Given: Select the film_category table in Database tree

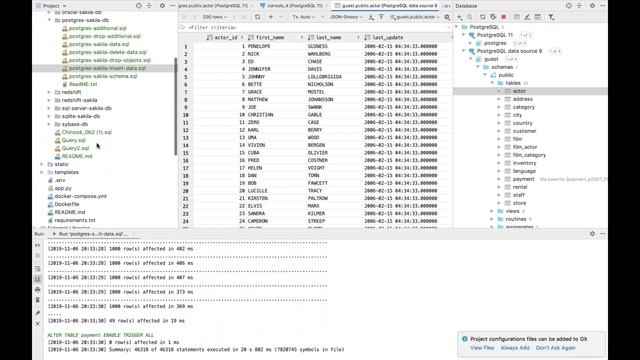Looking at the screenshot, I should 529,155.
